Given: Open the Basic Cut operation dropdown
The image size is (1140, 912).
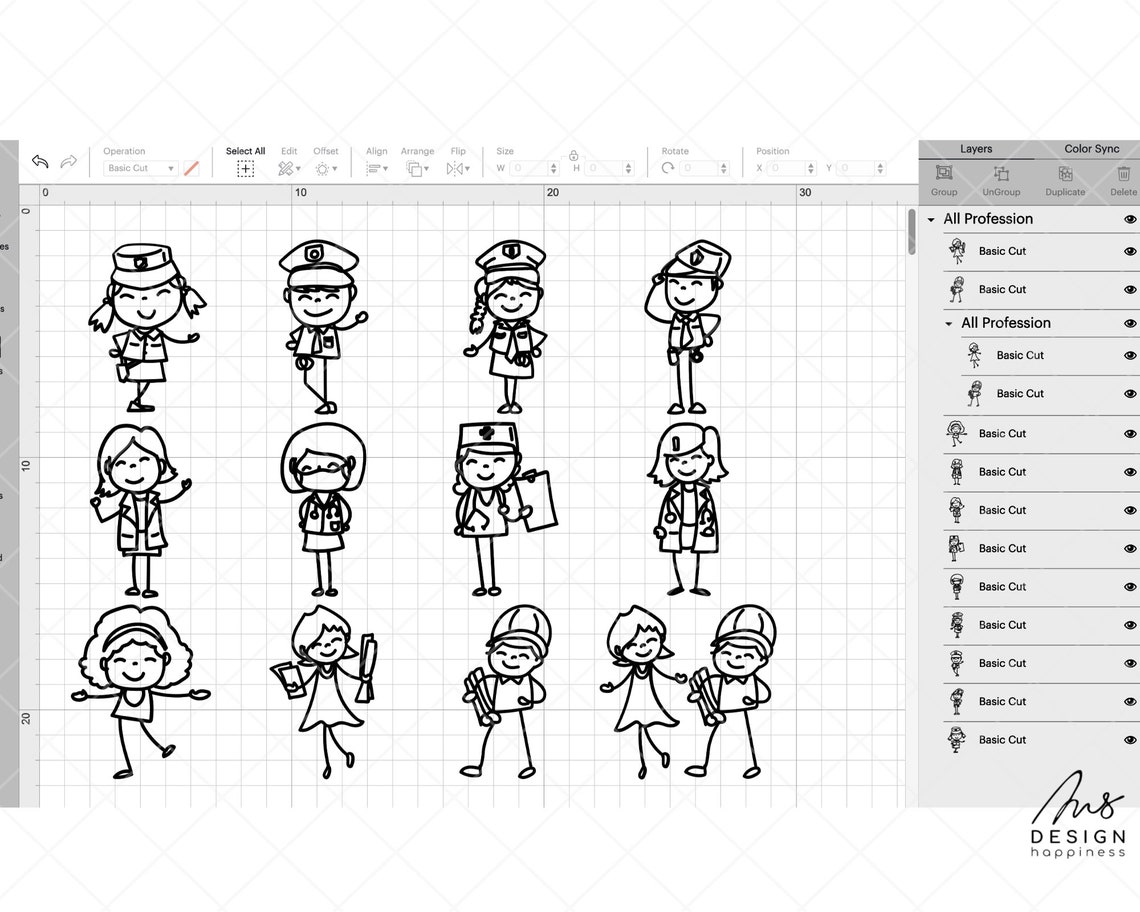Looking at the screenshot, I should point(138,167).
